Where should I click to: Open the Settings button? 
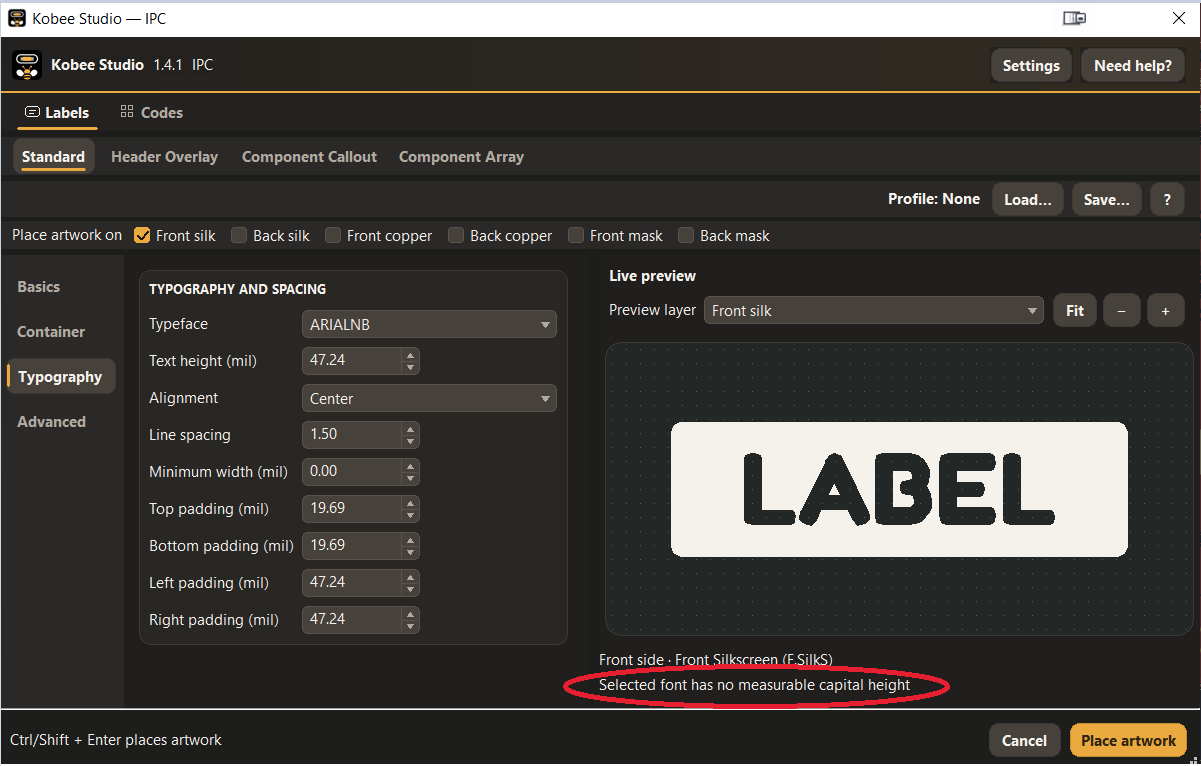tap(1031, 65)
